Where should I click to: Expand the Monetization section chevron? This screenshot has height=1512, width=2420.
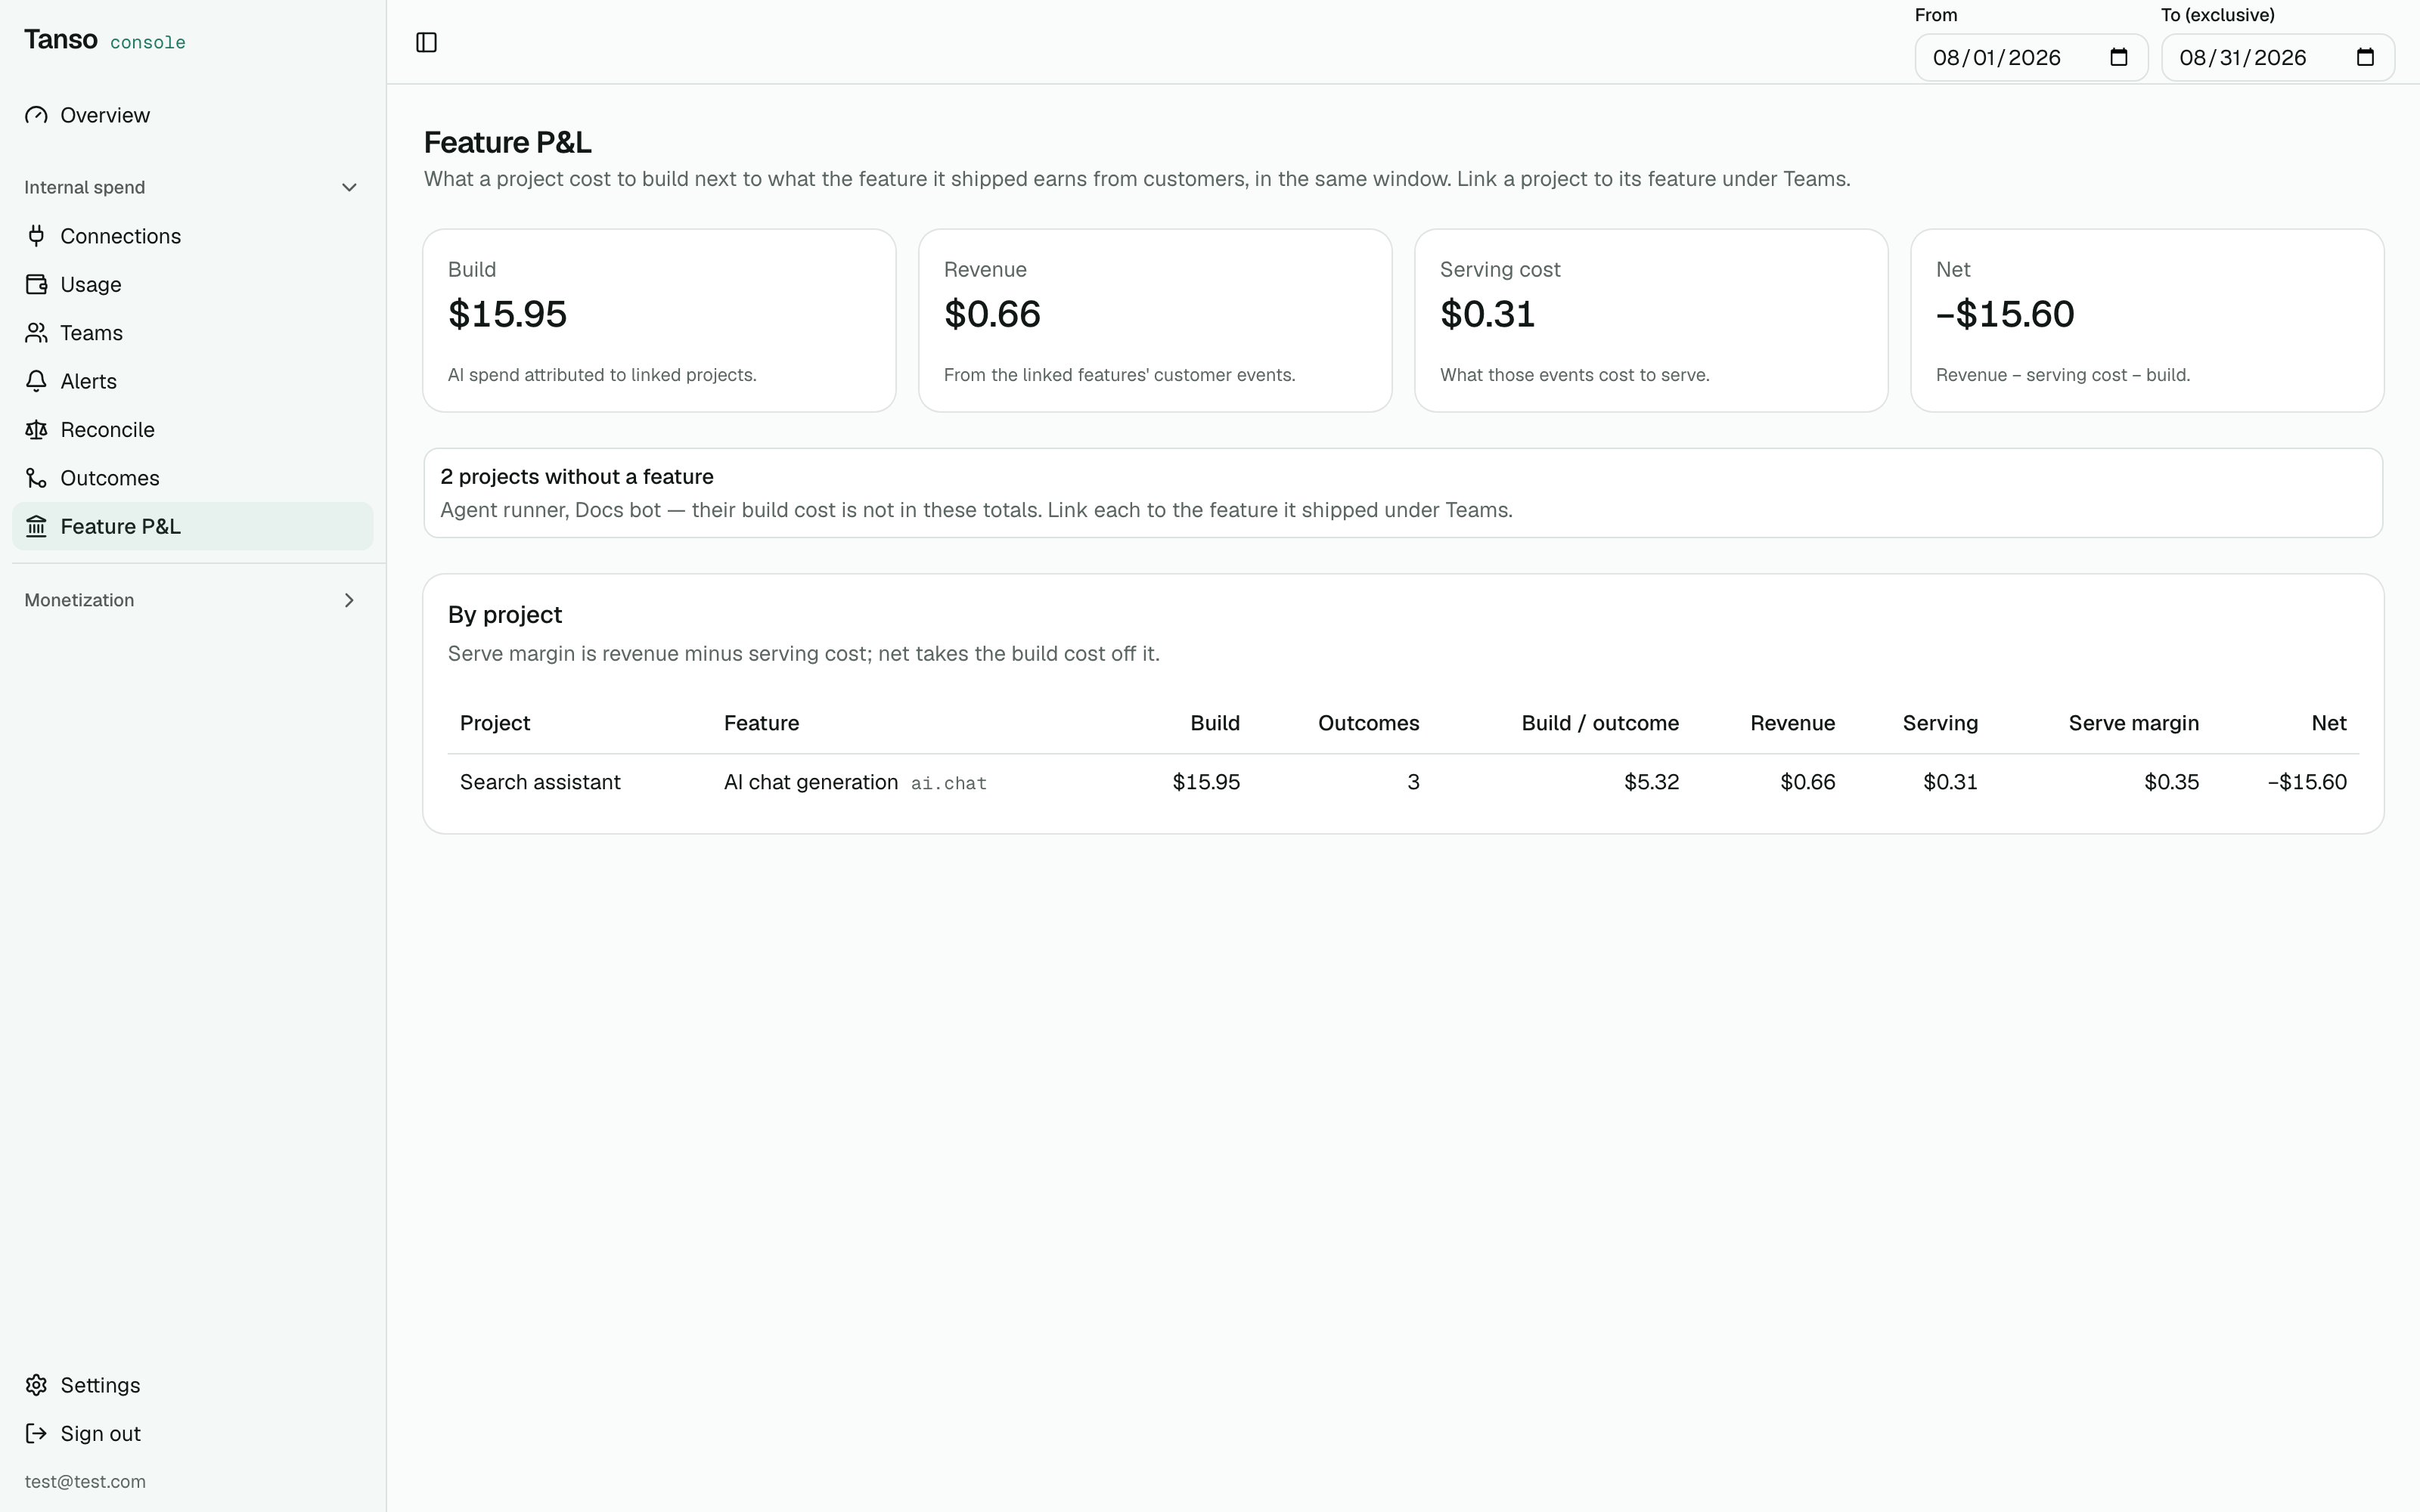point(349,600)
